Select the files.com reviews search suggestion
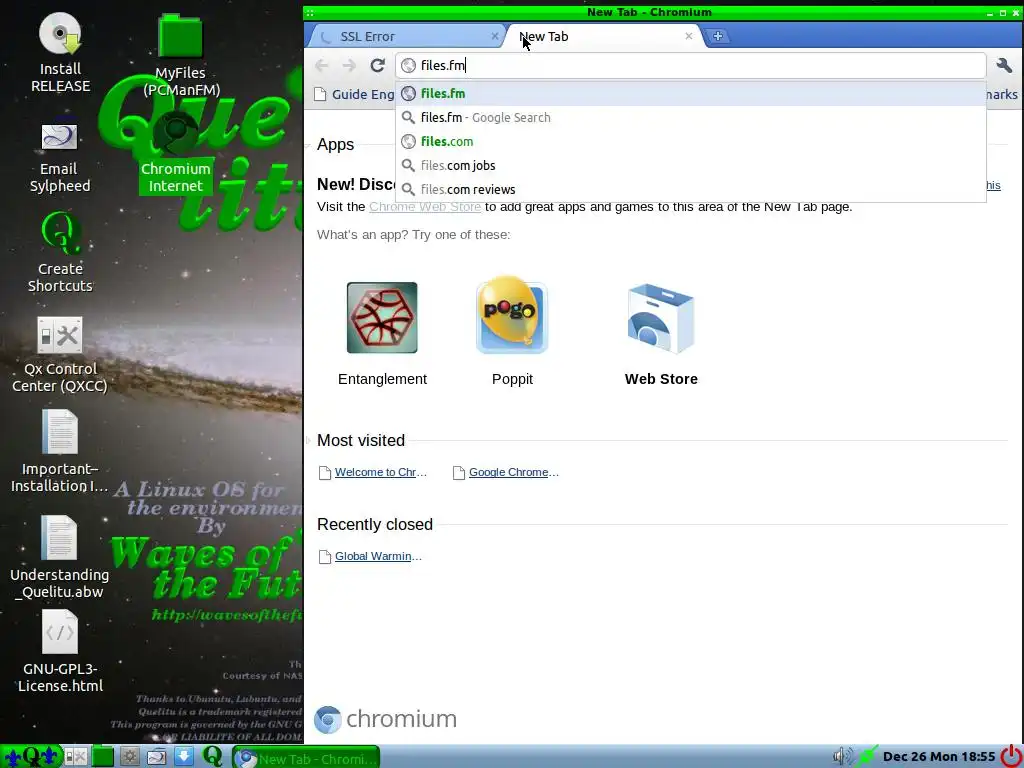 (690, 189)
